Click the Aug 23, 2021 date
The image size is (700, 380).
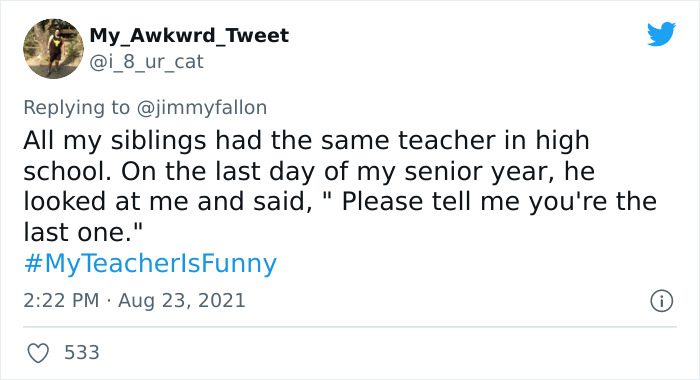click(x=182, y=300)
